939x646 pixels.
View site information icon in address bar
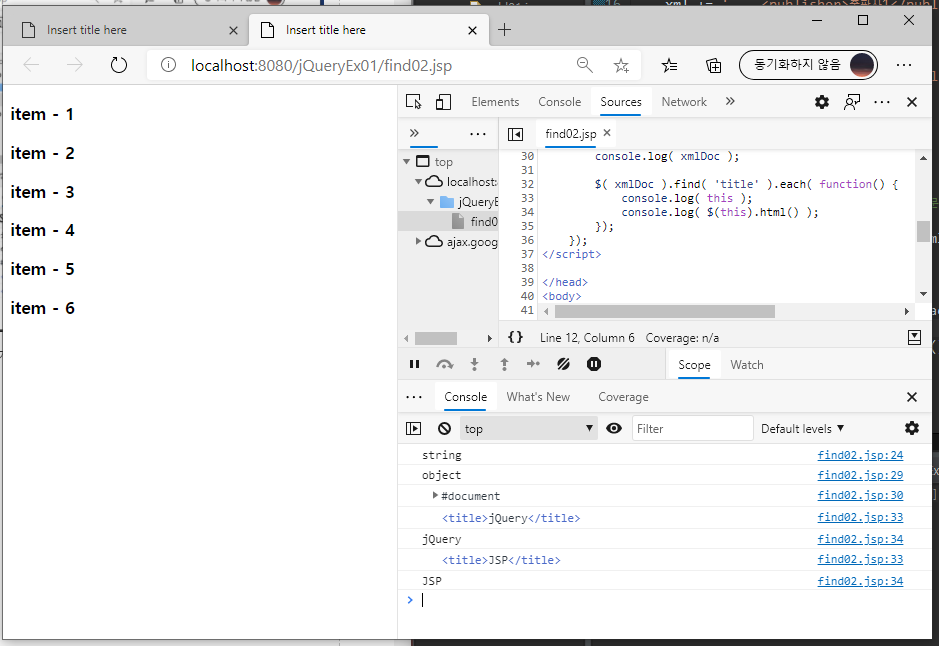coord(168,65)
